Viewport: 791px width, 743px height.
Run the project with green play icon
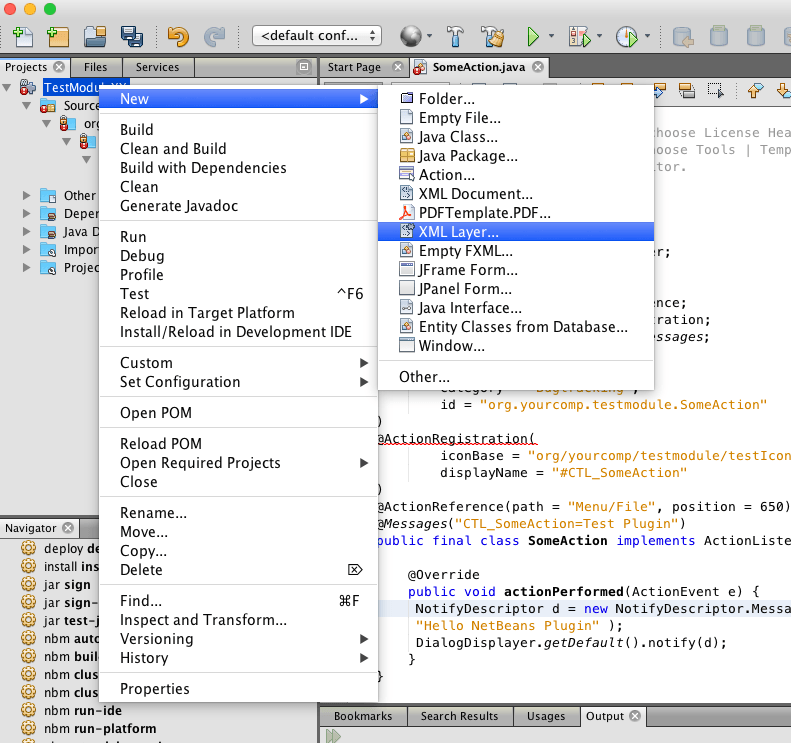[x=533, y=36]
